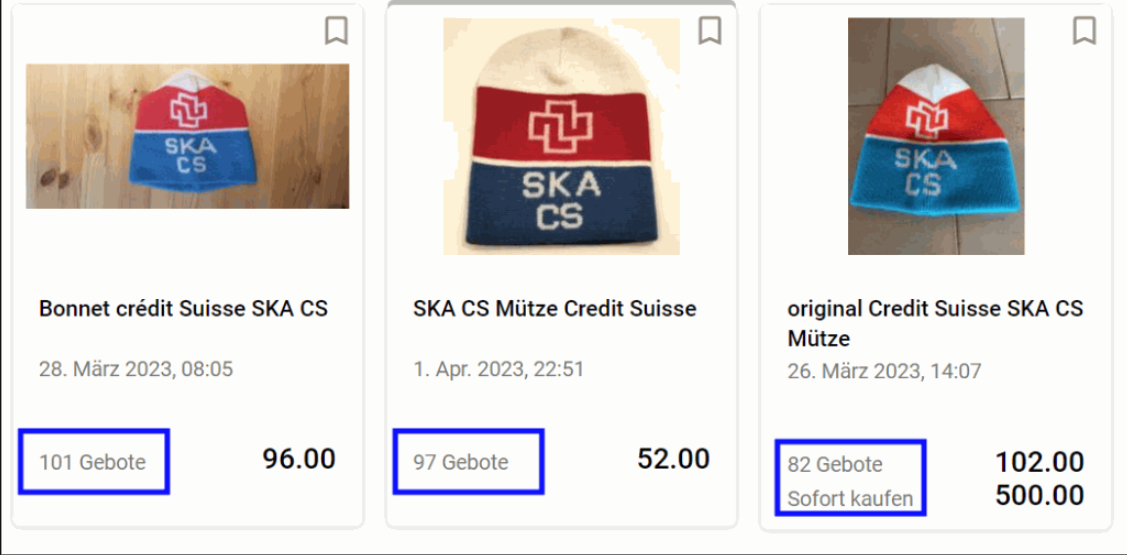
Task: Select the 102.00 current bid price
Action: [1040, 462]
